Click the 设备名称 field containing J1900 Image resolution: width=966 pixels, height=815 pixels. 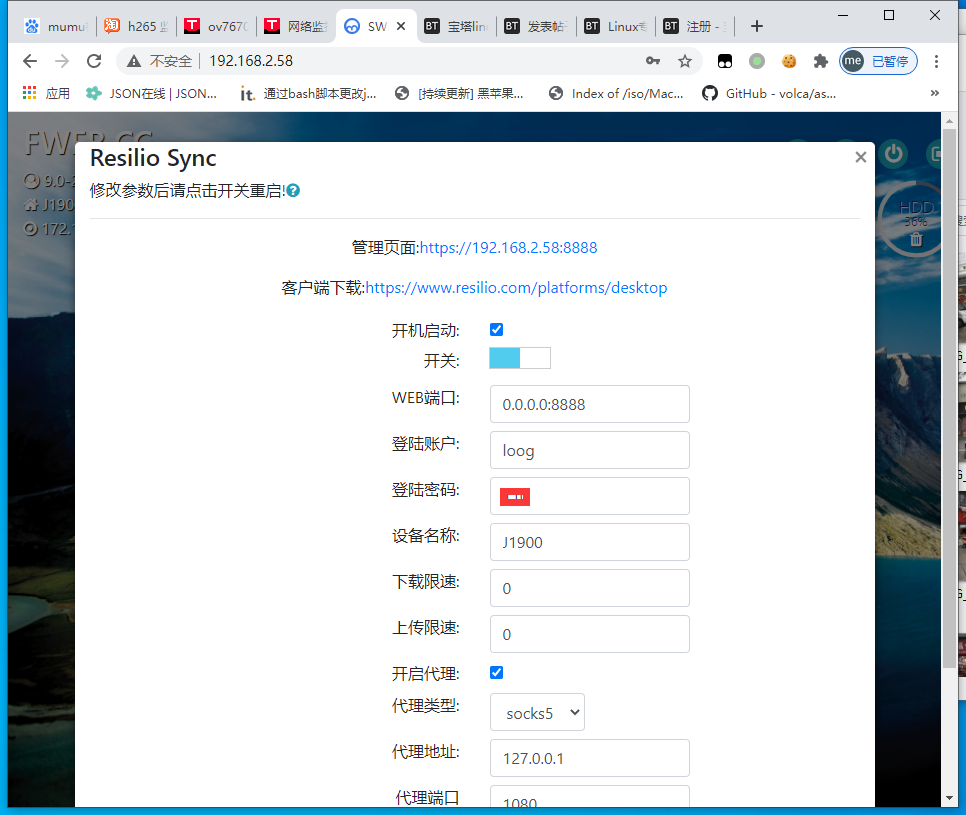589,542
